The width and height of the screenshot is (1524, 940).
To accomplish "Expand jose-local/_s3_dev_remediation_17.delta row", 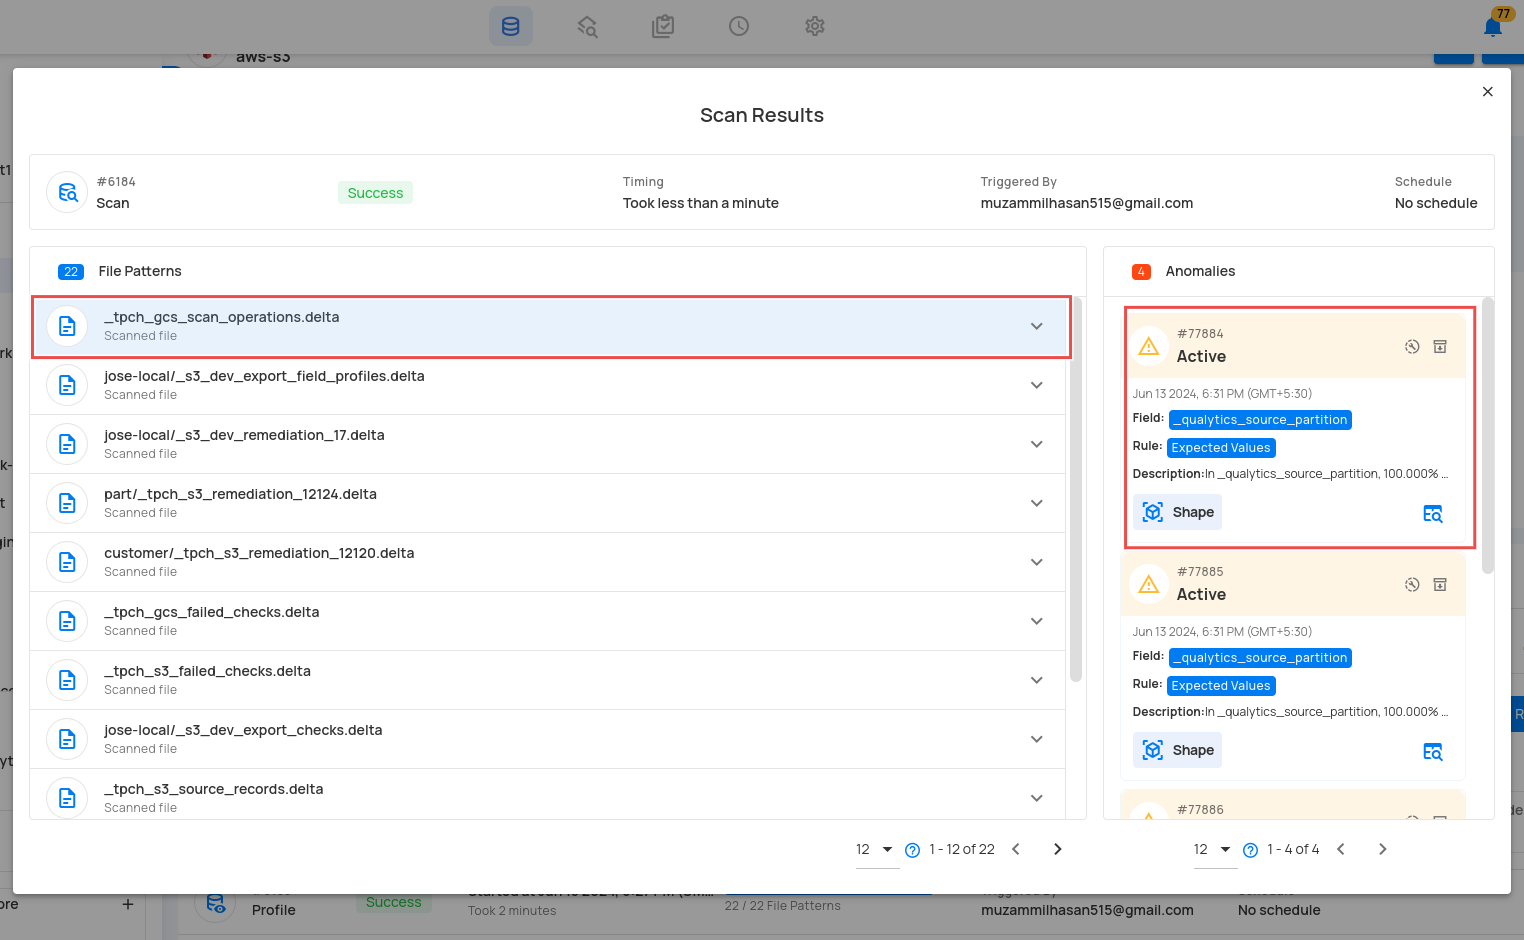I will [1037, 444].
